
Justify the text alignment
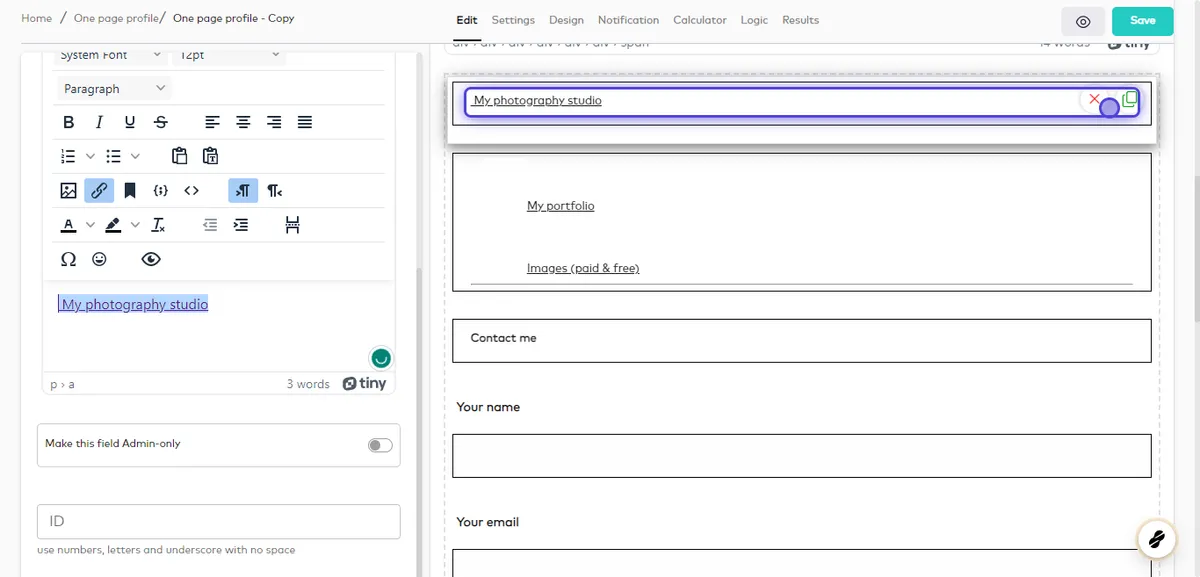(x=305, y=122)
